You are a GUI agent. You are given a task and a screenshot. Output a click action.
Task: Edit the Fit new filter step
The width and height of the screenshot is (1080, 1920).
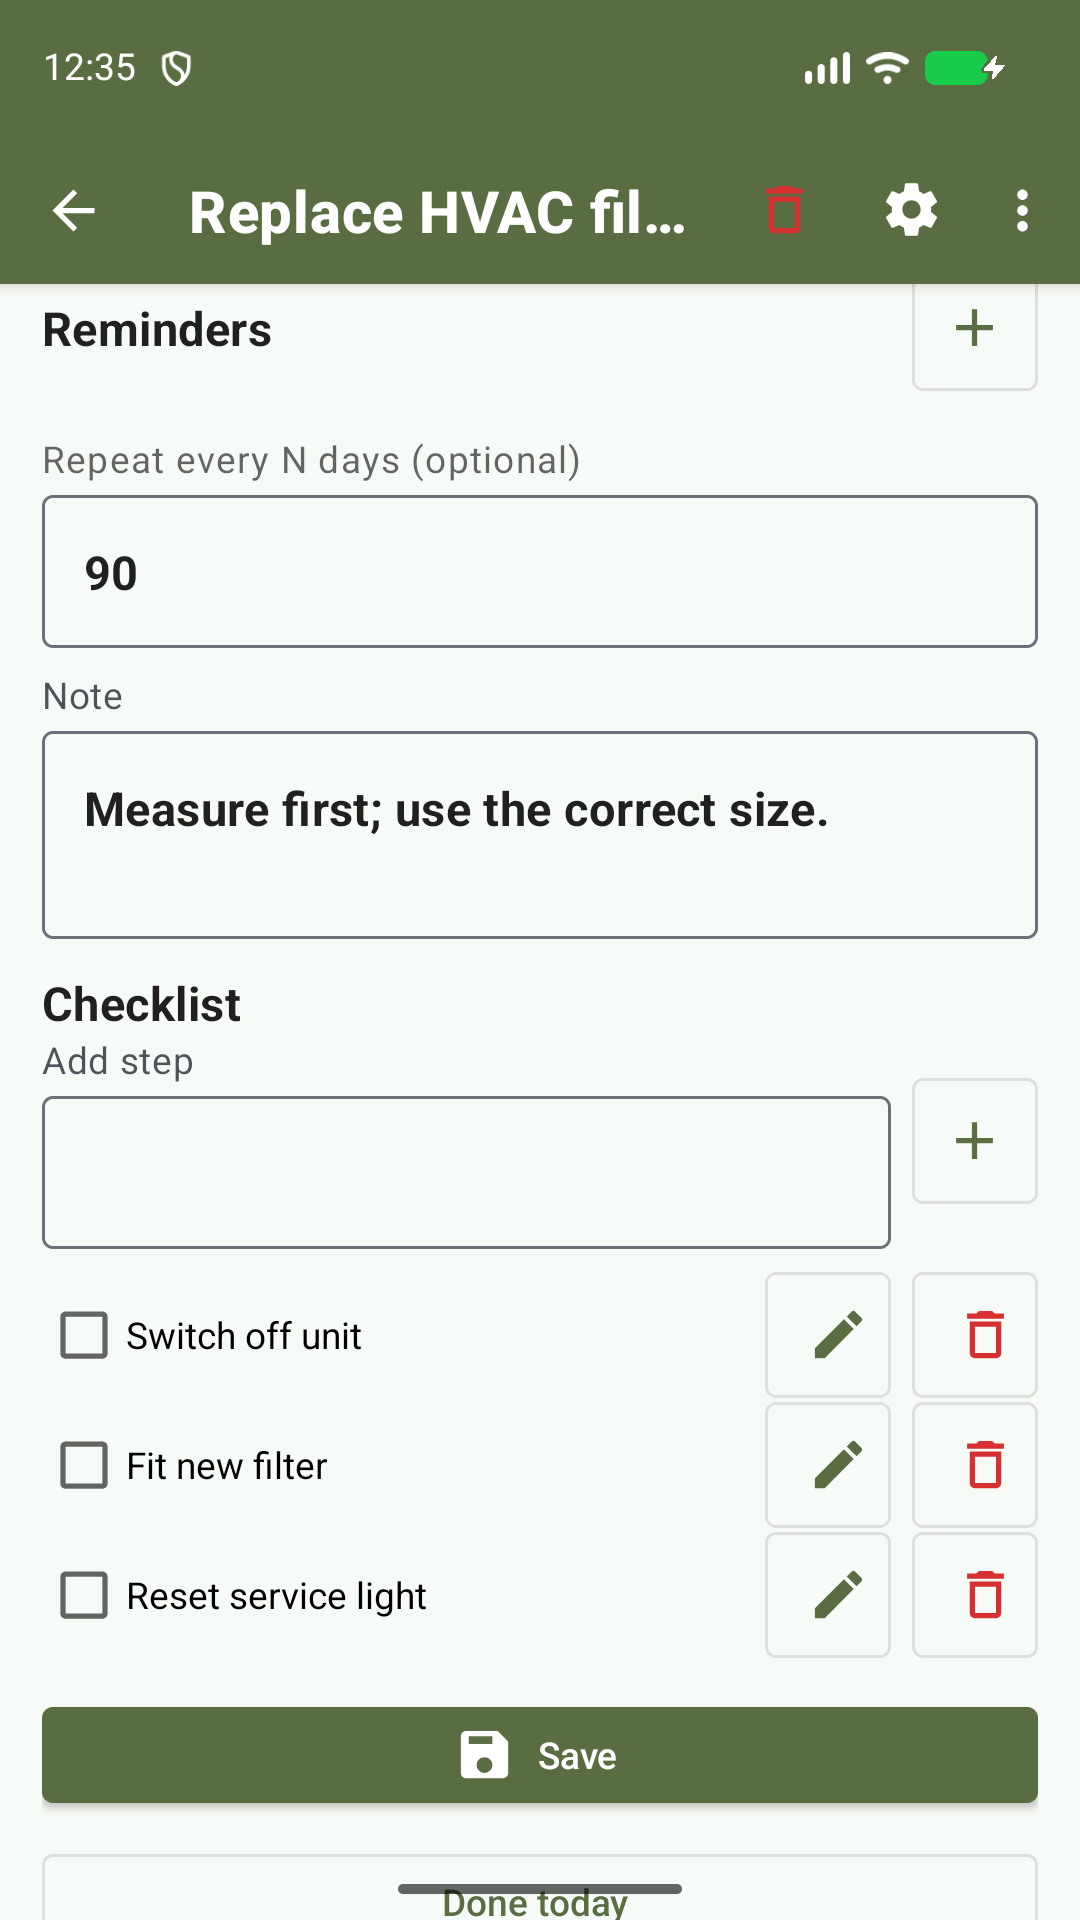pos(828,1465)
